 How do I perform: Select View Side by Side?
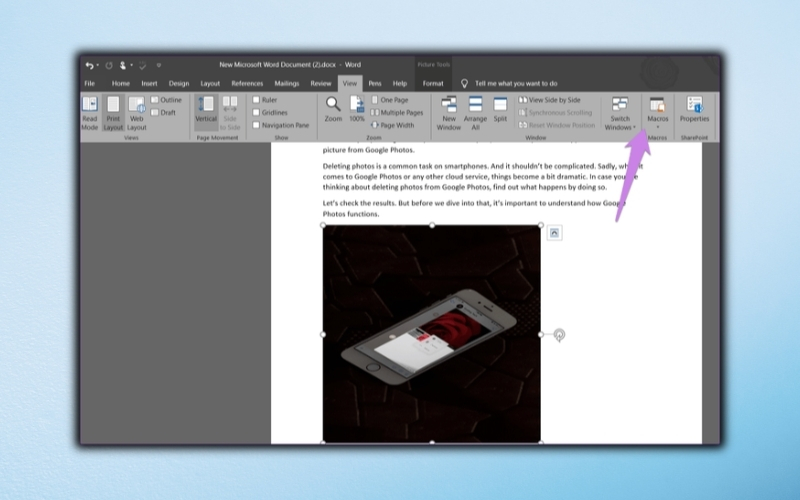coord(549,100)
